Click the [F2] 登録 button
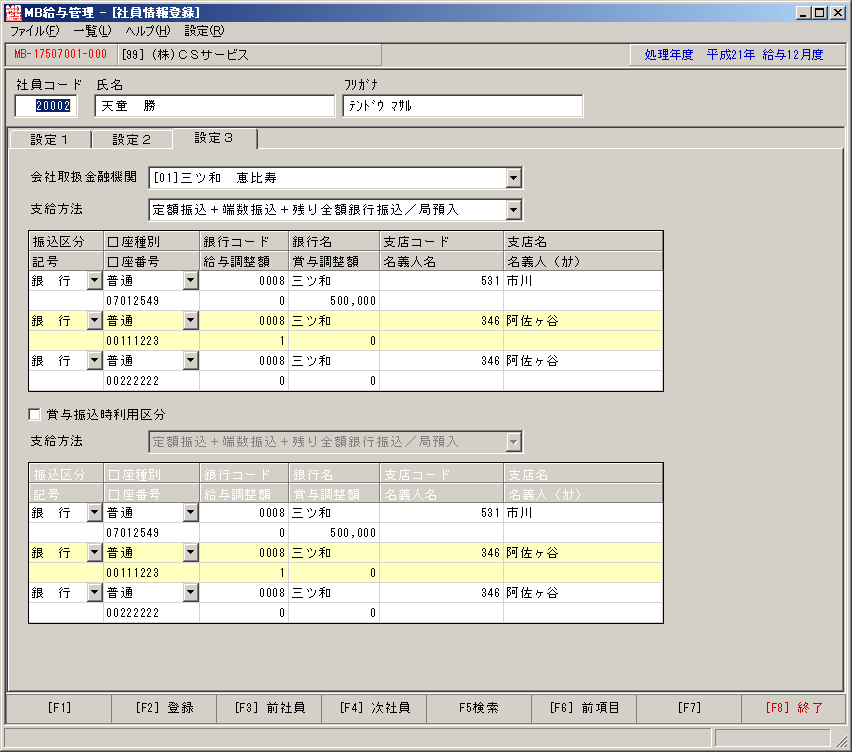Image resolution: width=852 pixels, height=752 pixels. [164, 708]
